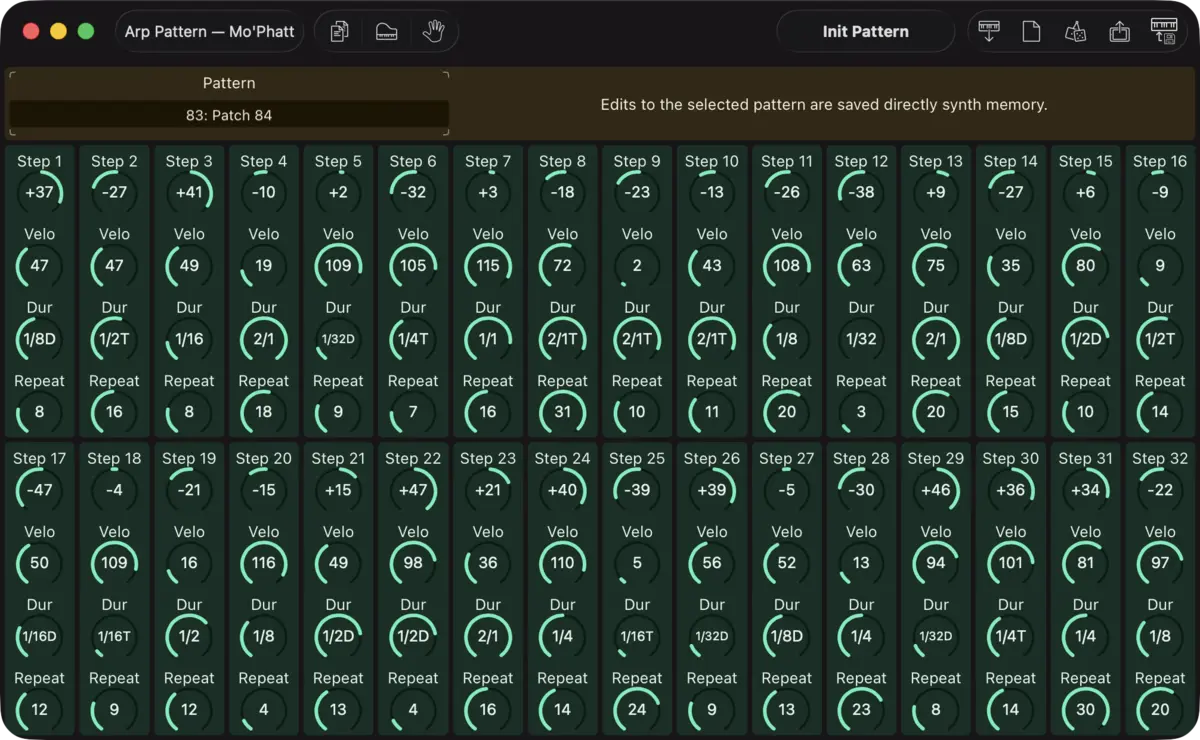Click the Step 14 Velo knob 35

click(x=1011, y=266)
